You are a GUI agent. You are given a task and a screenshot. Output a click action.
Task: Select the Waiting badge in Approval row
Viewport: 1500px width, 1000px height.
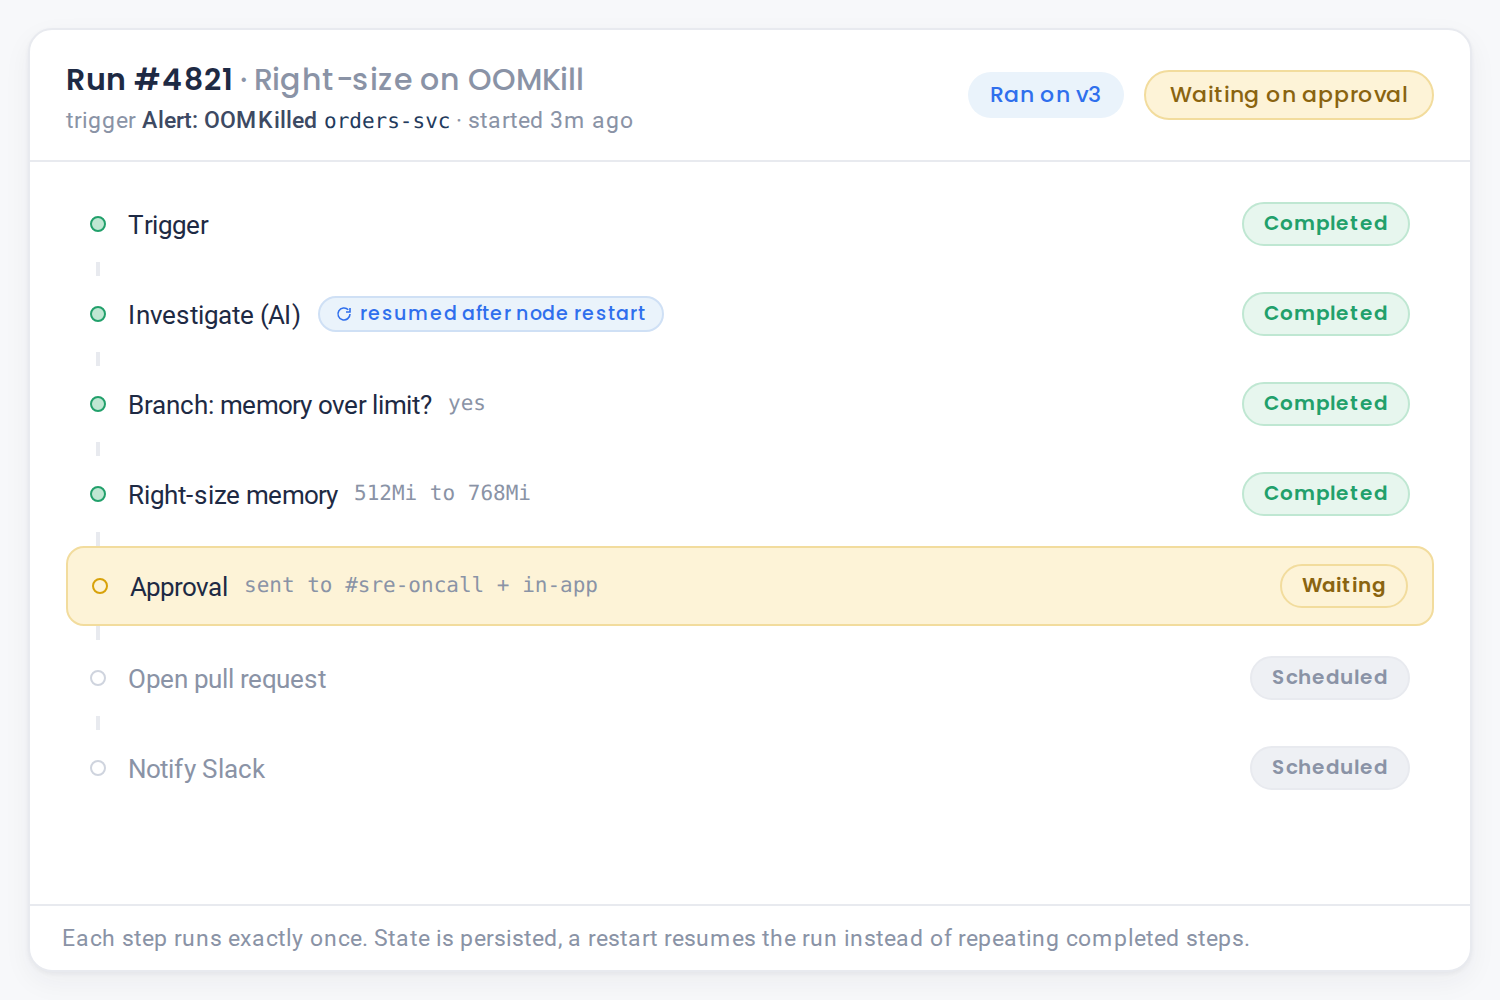click(x=1343, y=586)
